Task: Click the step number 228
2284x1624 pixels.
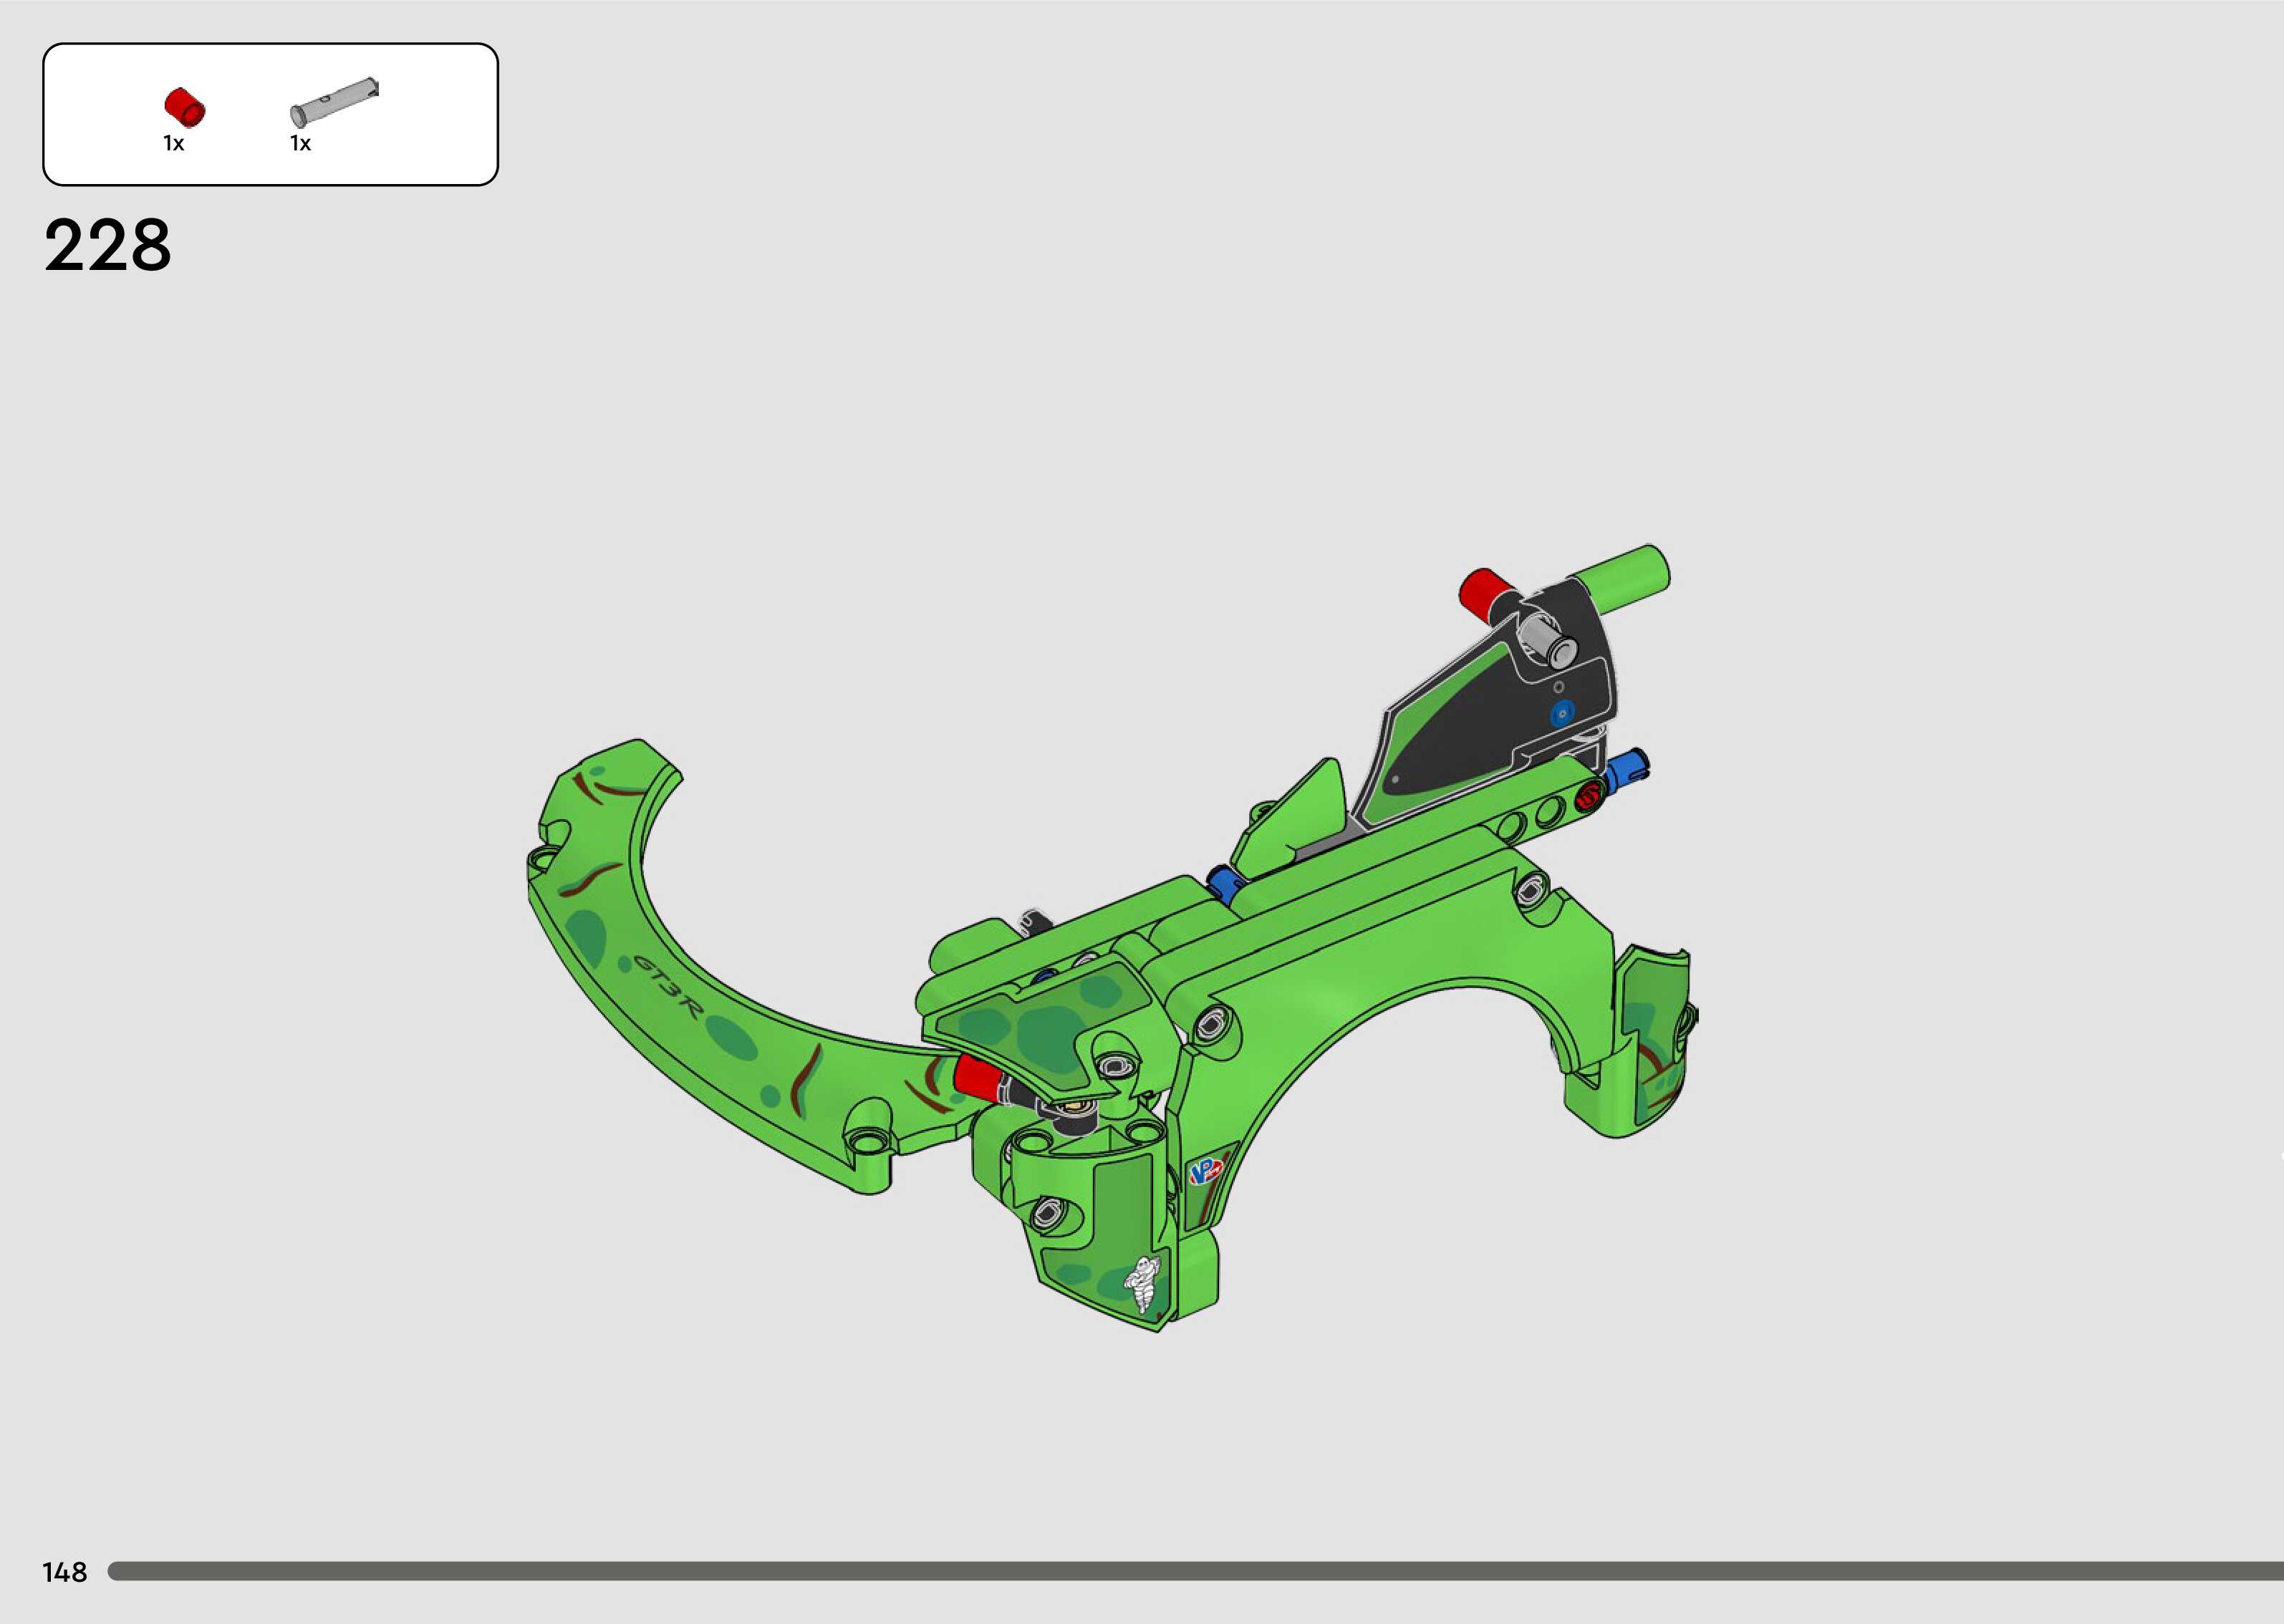Action: 108,245
